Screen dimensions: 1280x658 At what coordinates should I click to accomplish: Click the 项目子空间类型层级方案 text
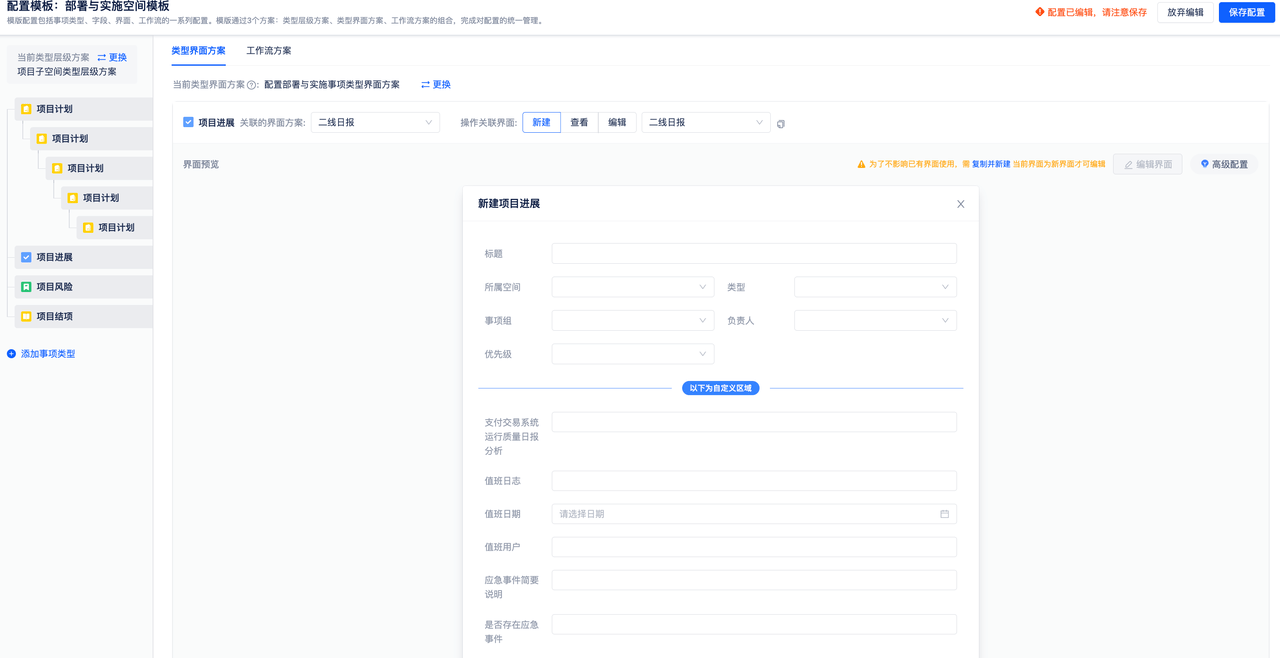67,72
